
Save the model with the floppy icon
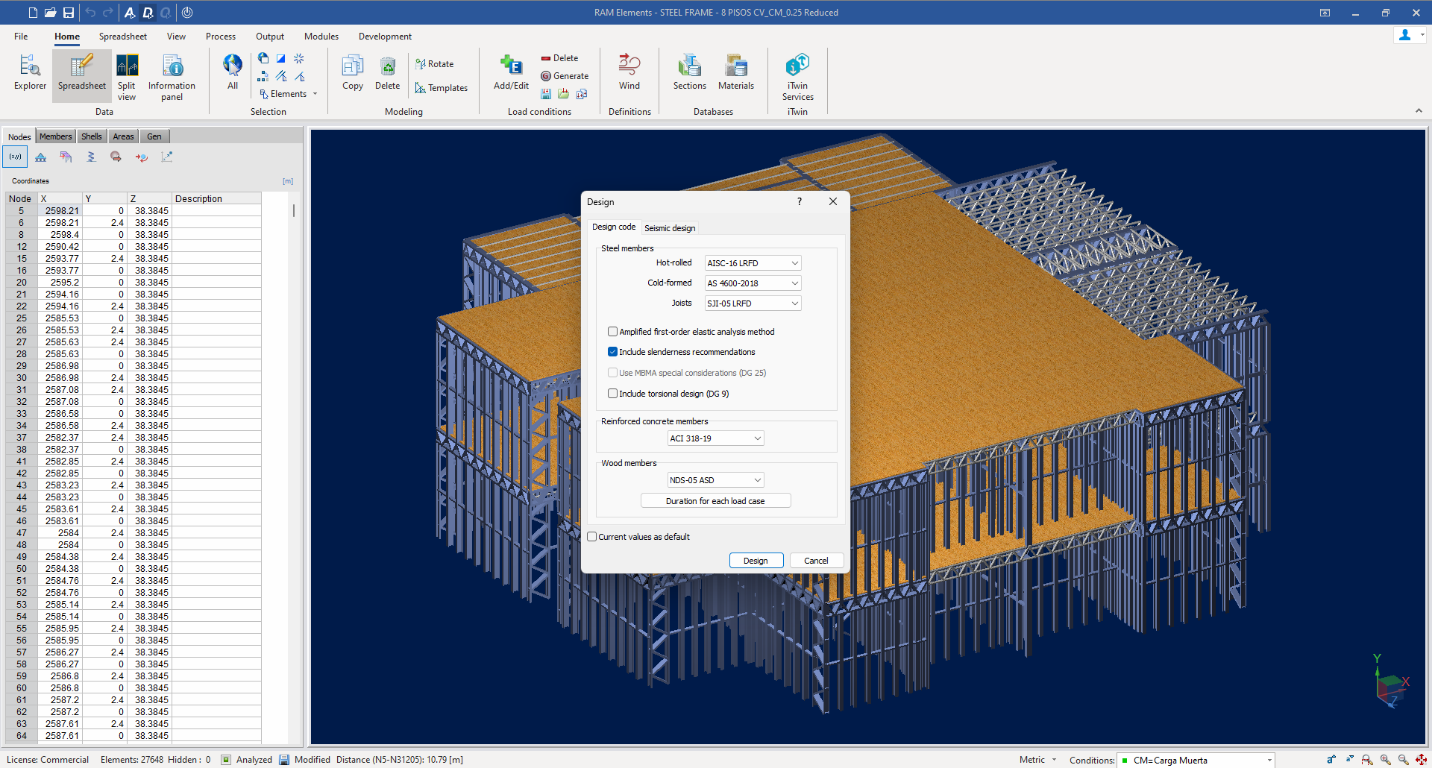68,13
